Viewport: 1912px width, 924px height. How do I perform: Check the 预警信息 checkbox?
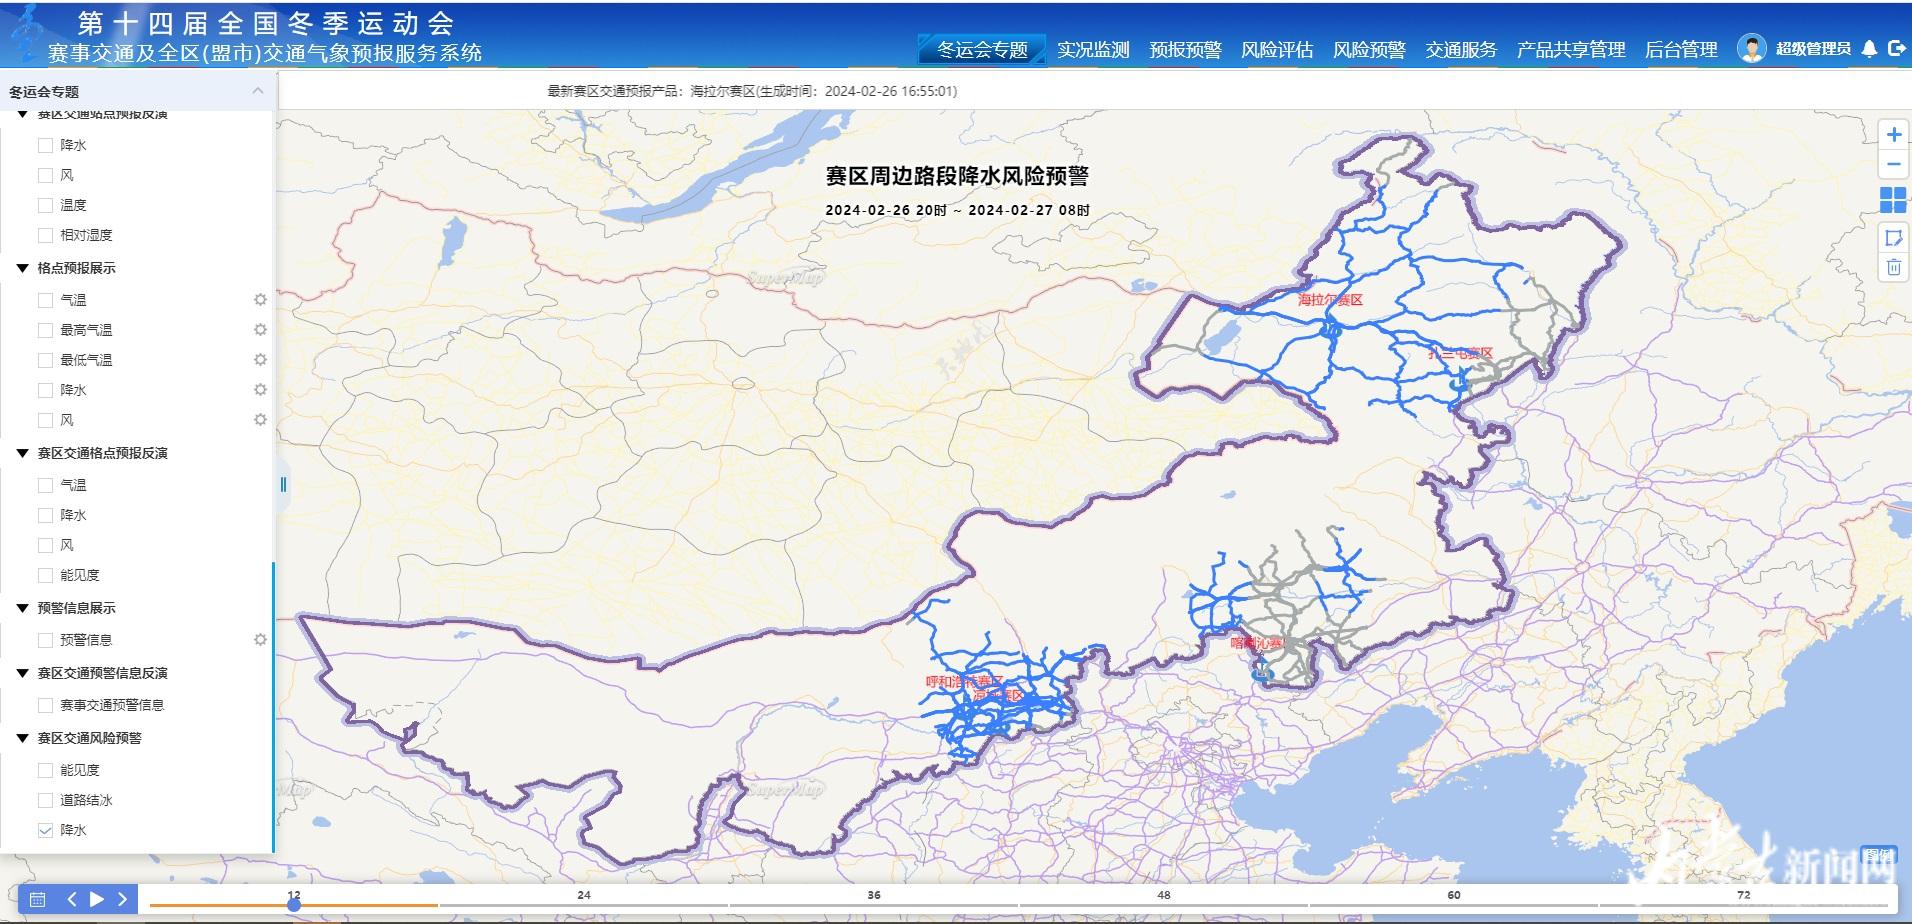pos(45,640)
